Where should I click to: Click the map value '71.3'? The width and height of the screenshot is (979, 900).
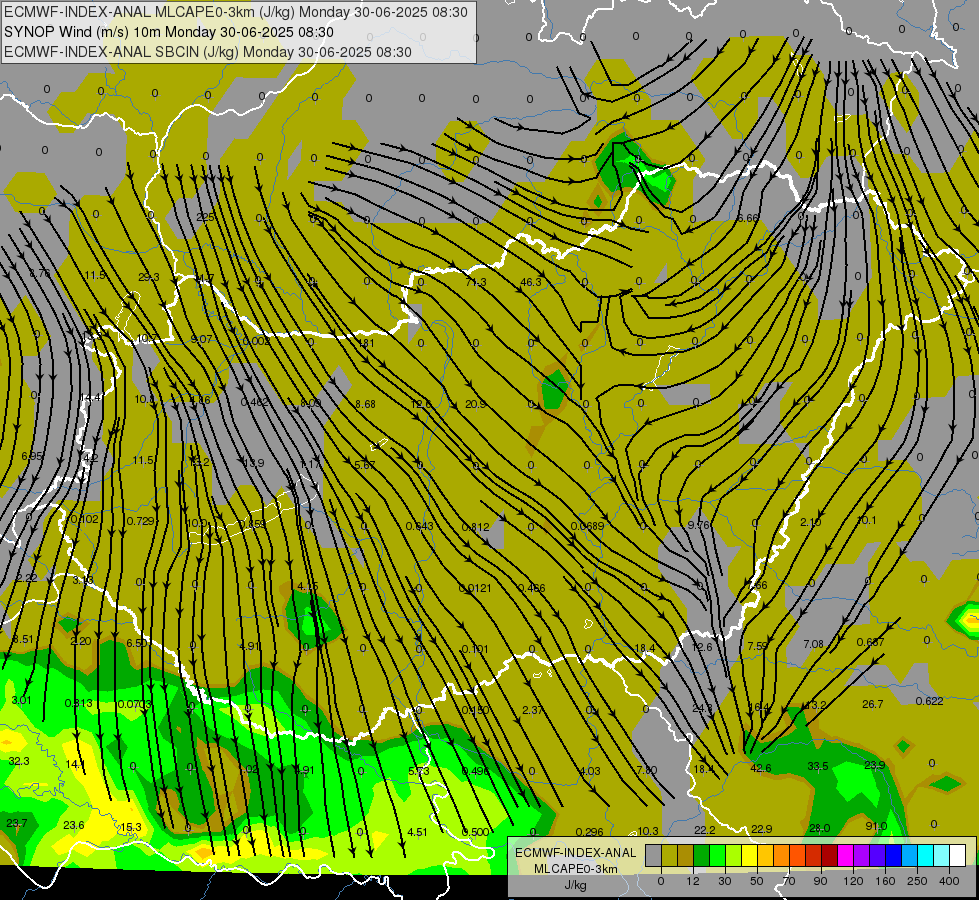point(476,282)
